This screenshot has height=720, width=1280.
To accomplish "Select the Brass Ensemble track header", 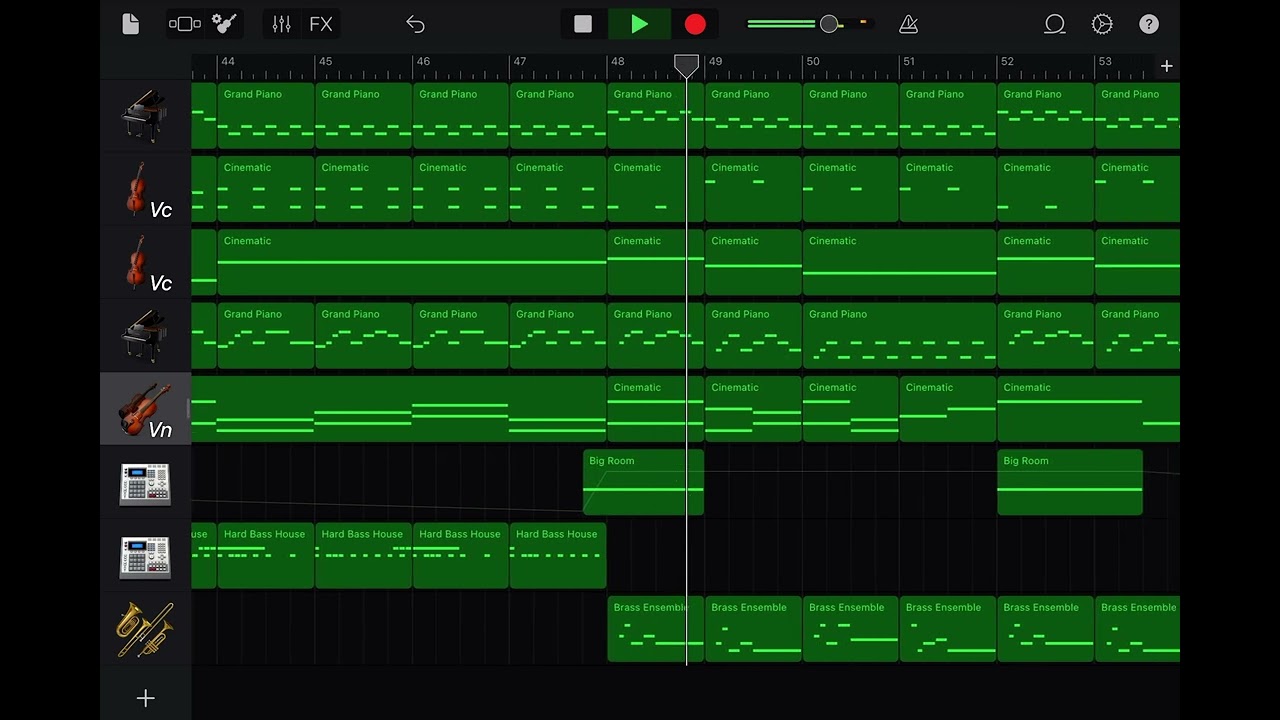I will coord(145,629).
